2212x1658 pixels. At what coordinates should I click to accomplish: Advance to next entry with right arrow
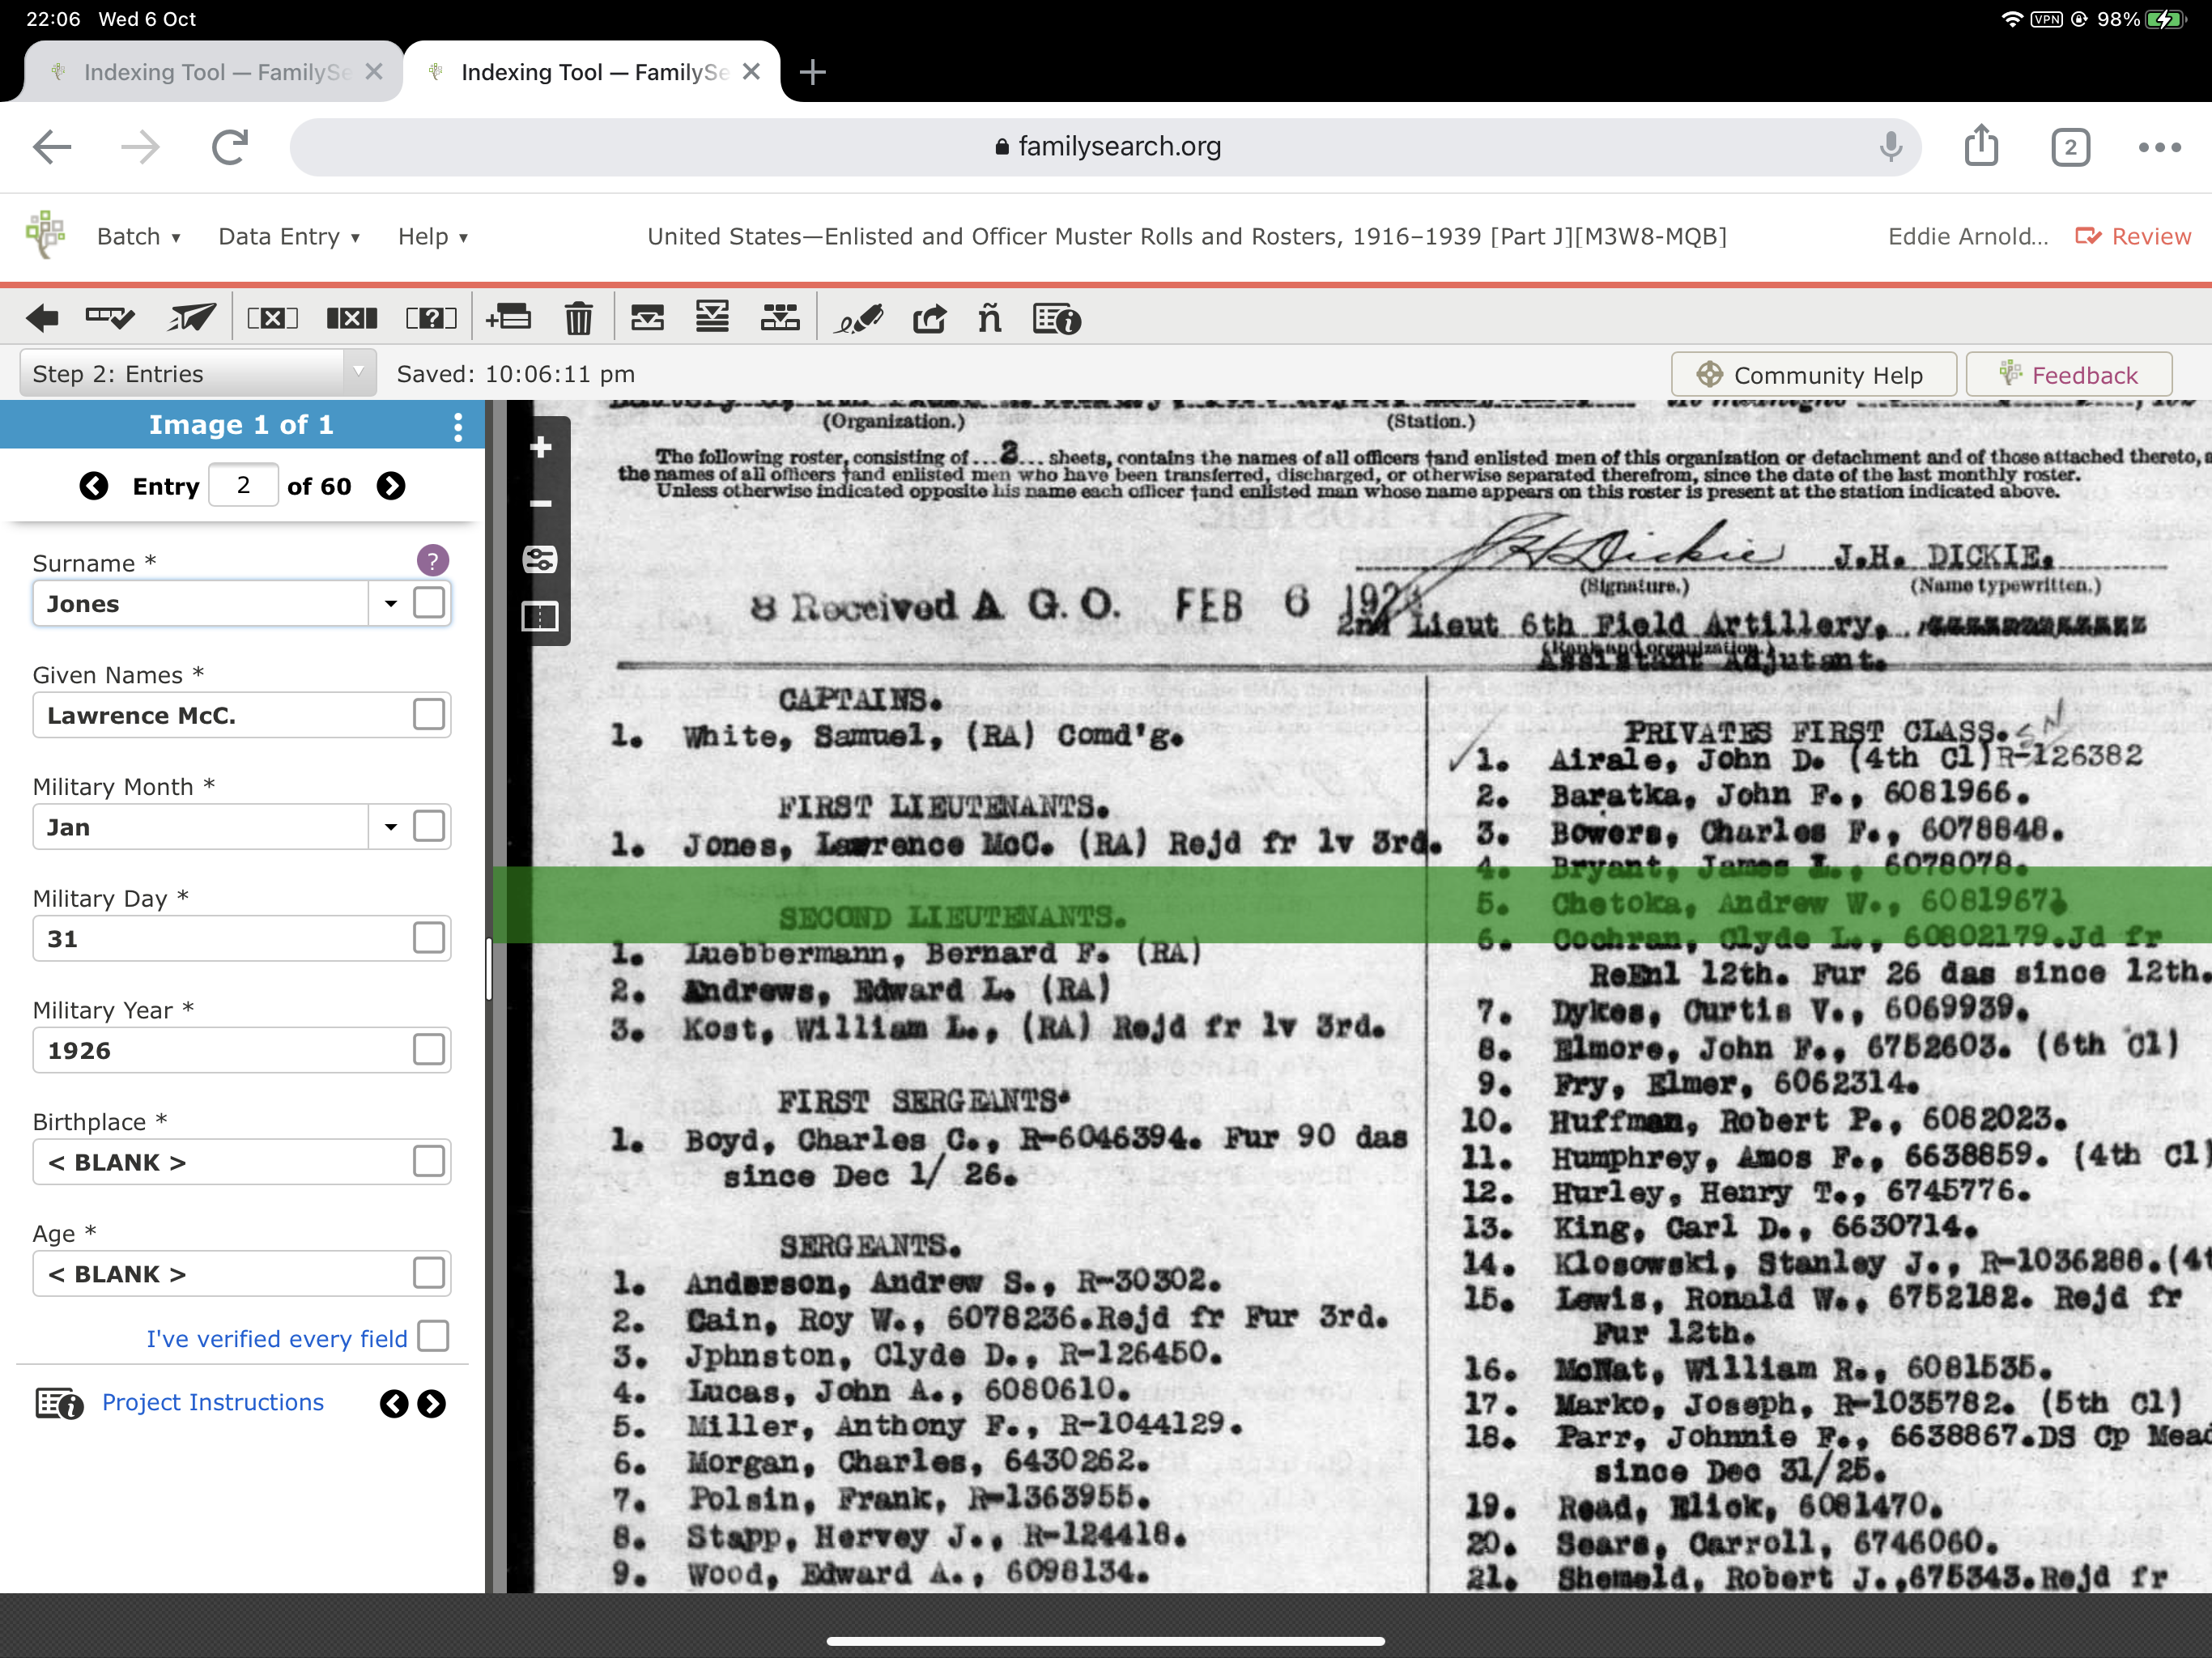coord(391,486)
